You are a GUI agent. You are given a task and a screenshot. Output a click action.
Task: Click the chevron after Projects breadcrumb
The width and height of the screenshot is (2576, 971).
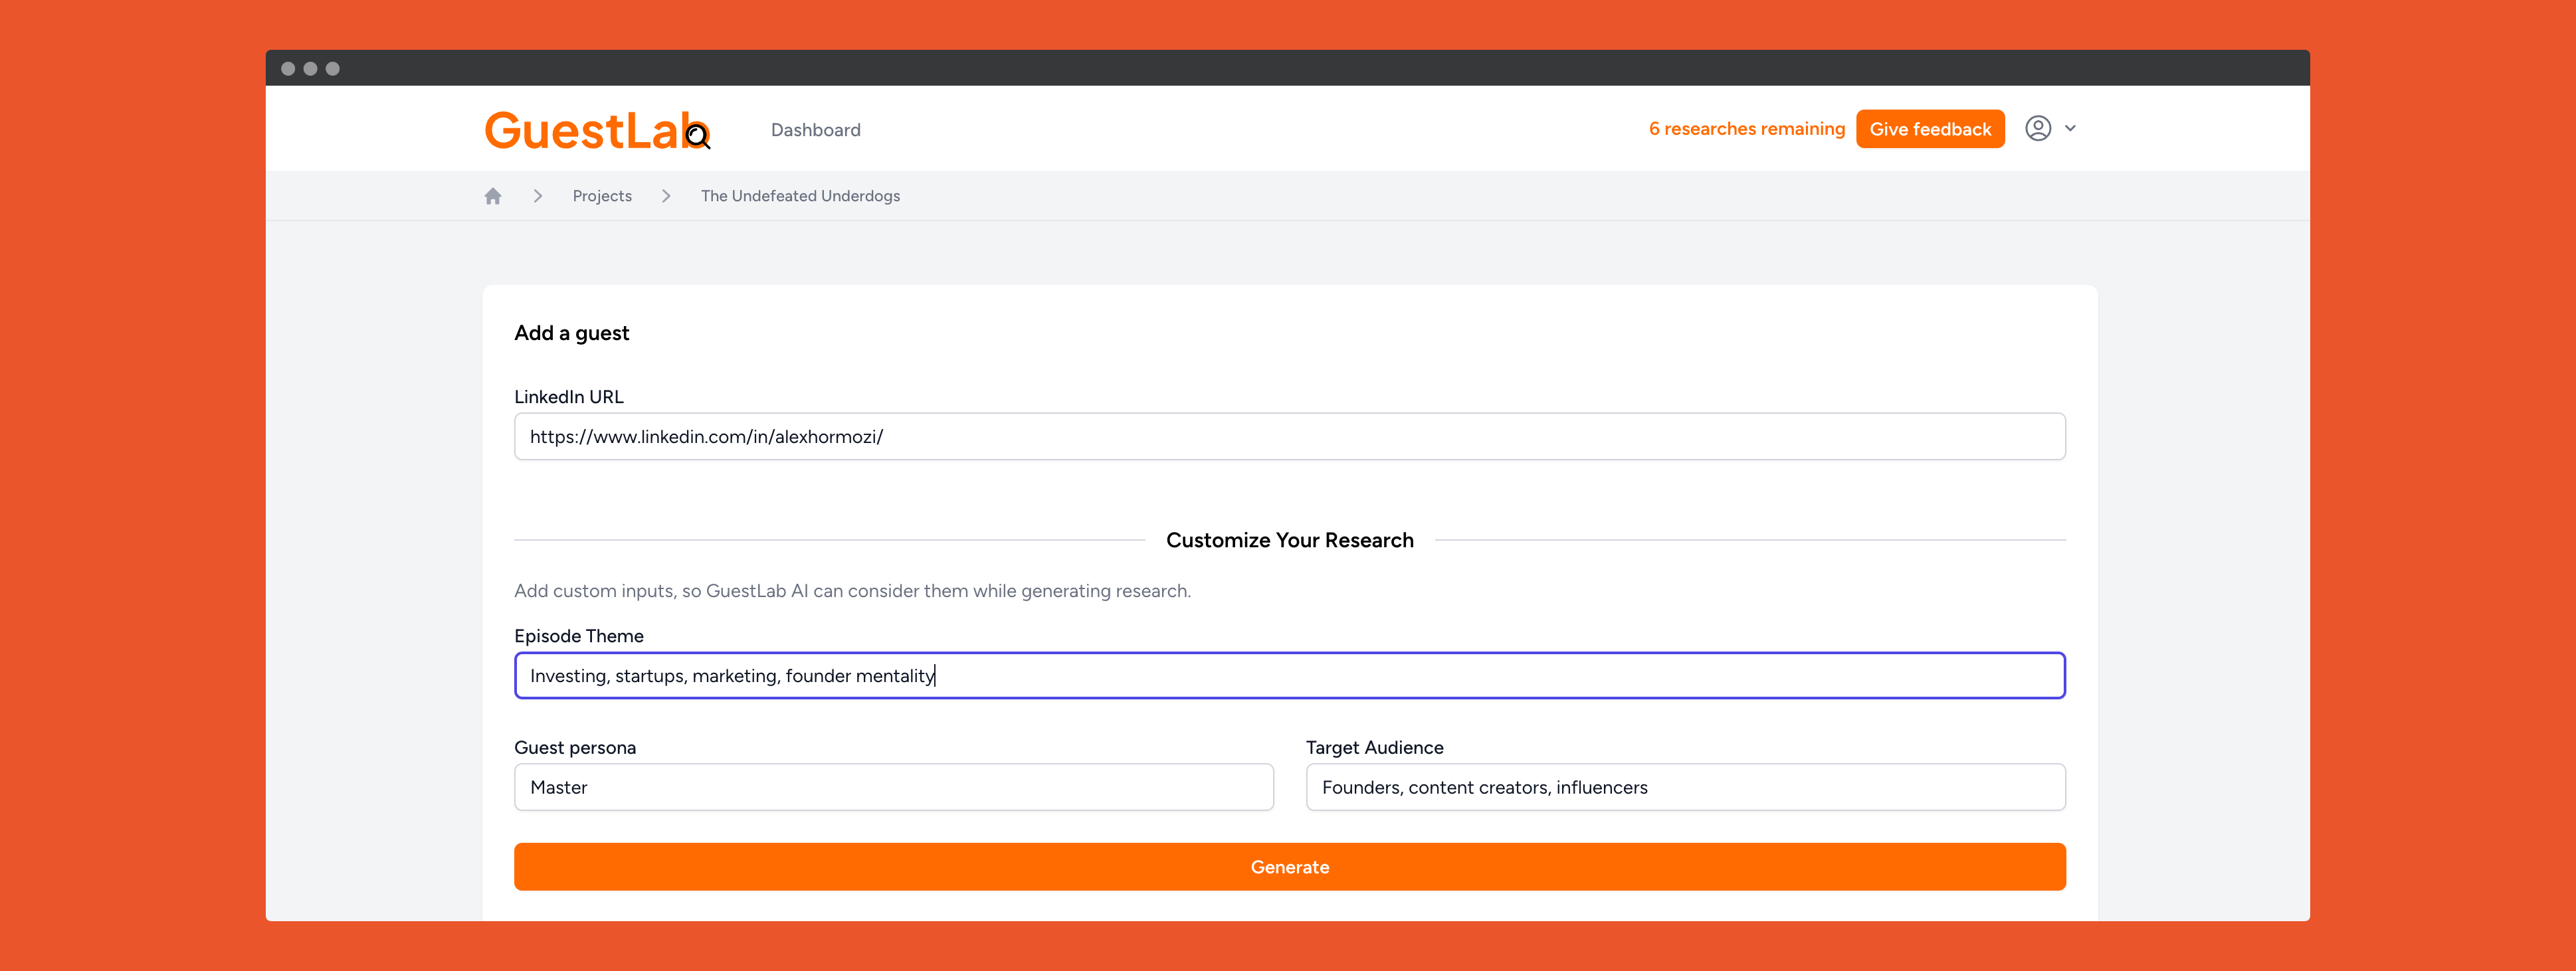pyautogui.click(x=666, y=196)
